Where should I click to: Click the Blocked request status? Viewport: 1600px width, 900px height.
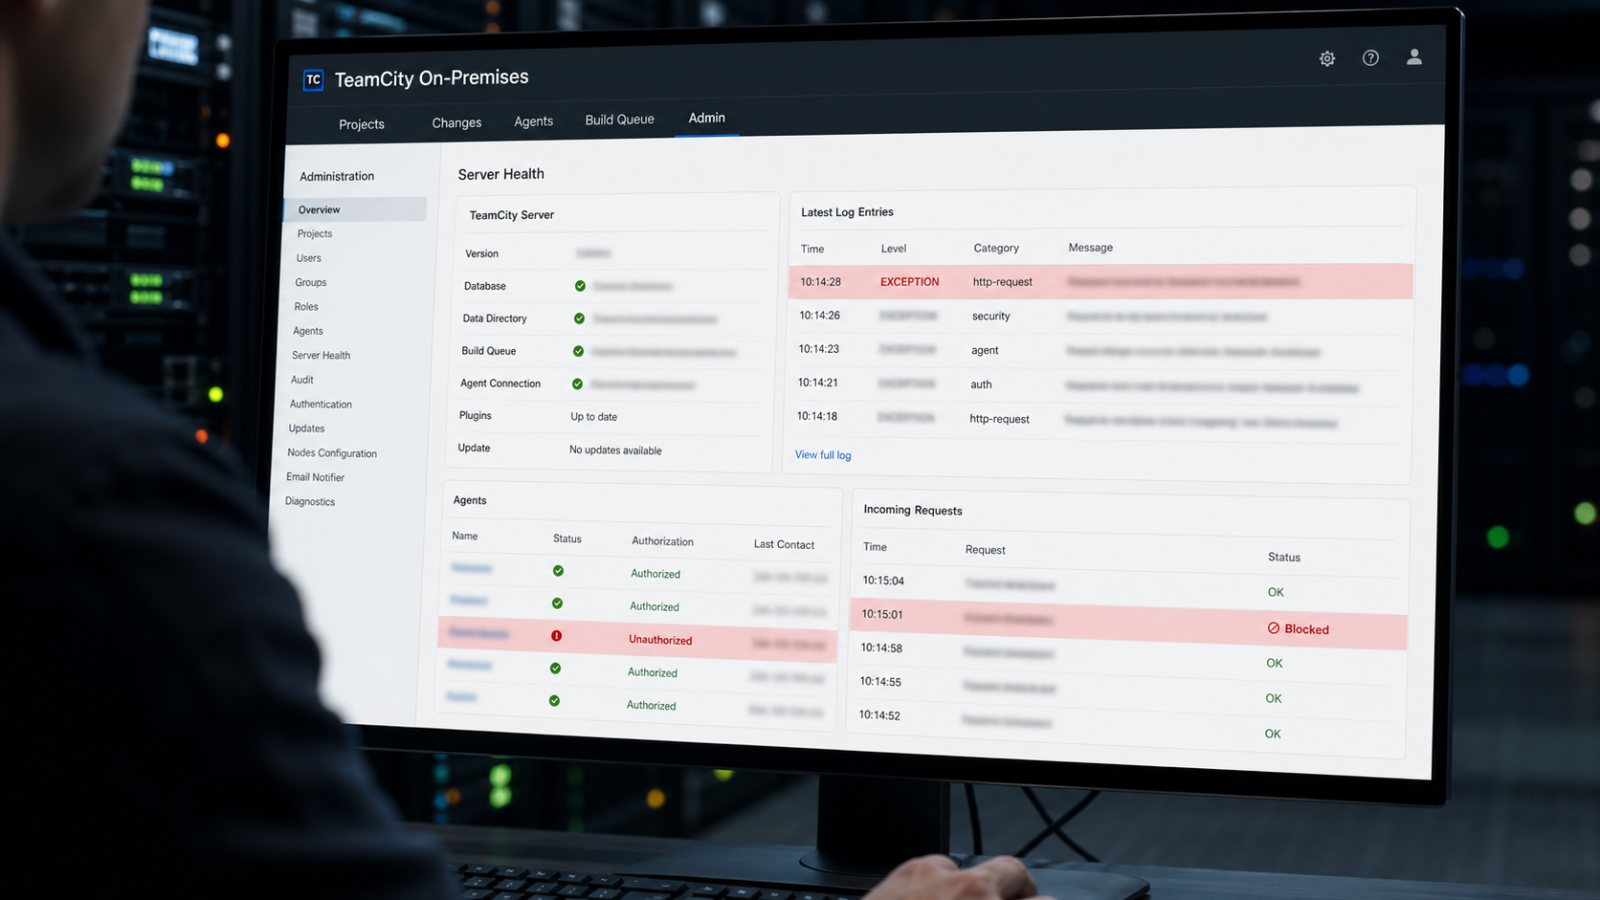(x=1306, y=629)
